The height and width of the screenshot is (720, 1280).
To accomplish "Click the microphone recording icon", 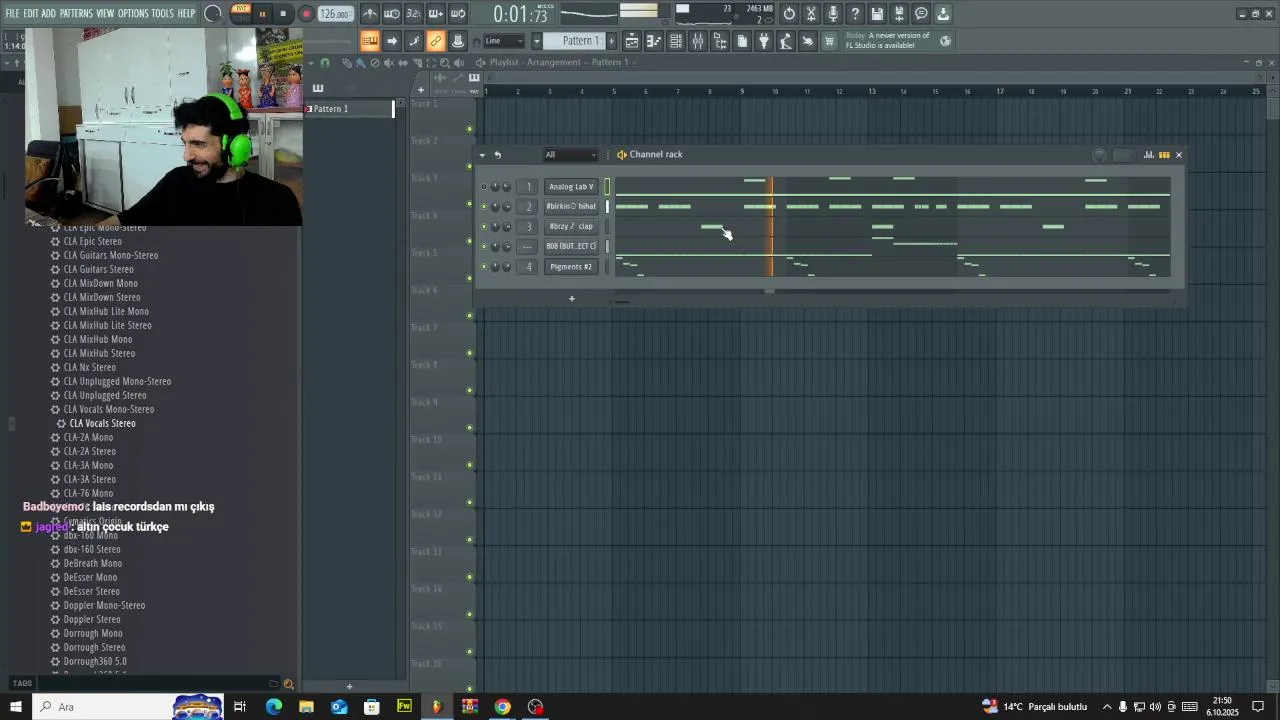I will tap(833, 14).
